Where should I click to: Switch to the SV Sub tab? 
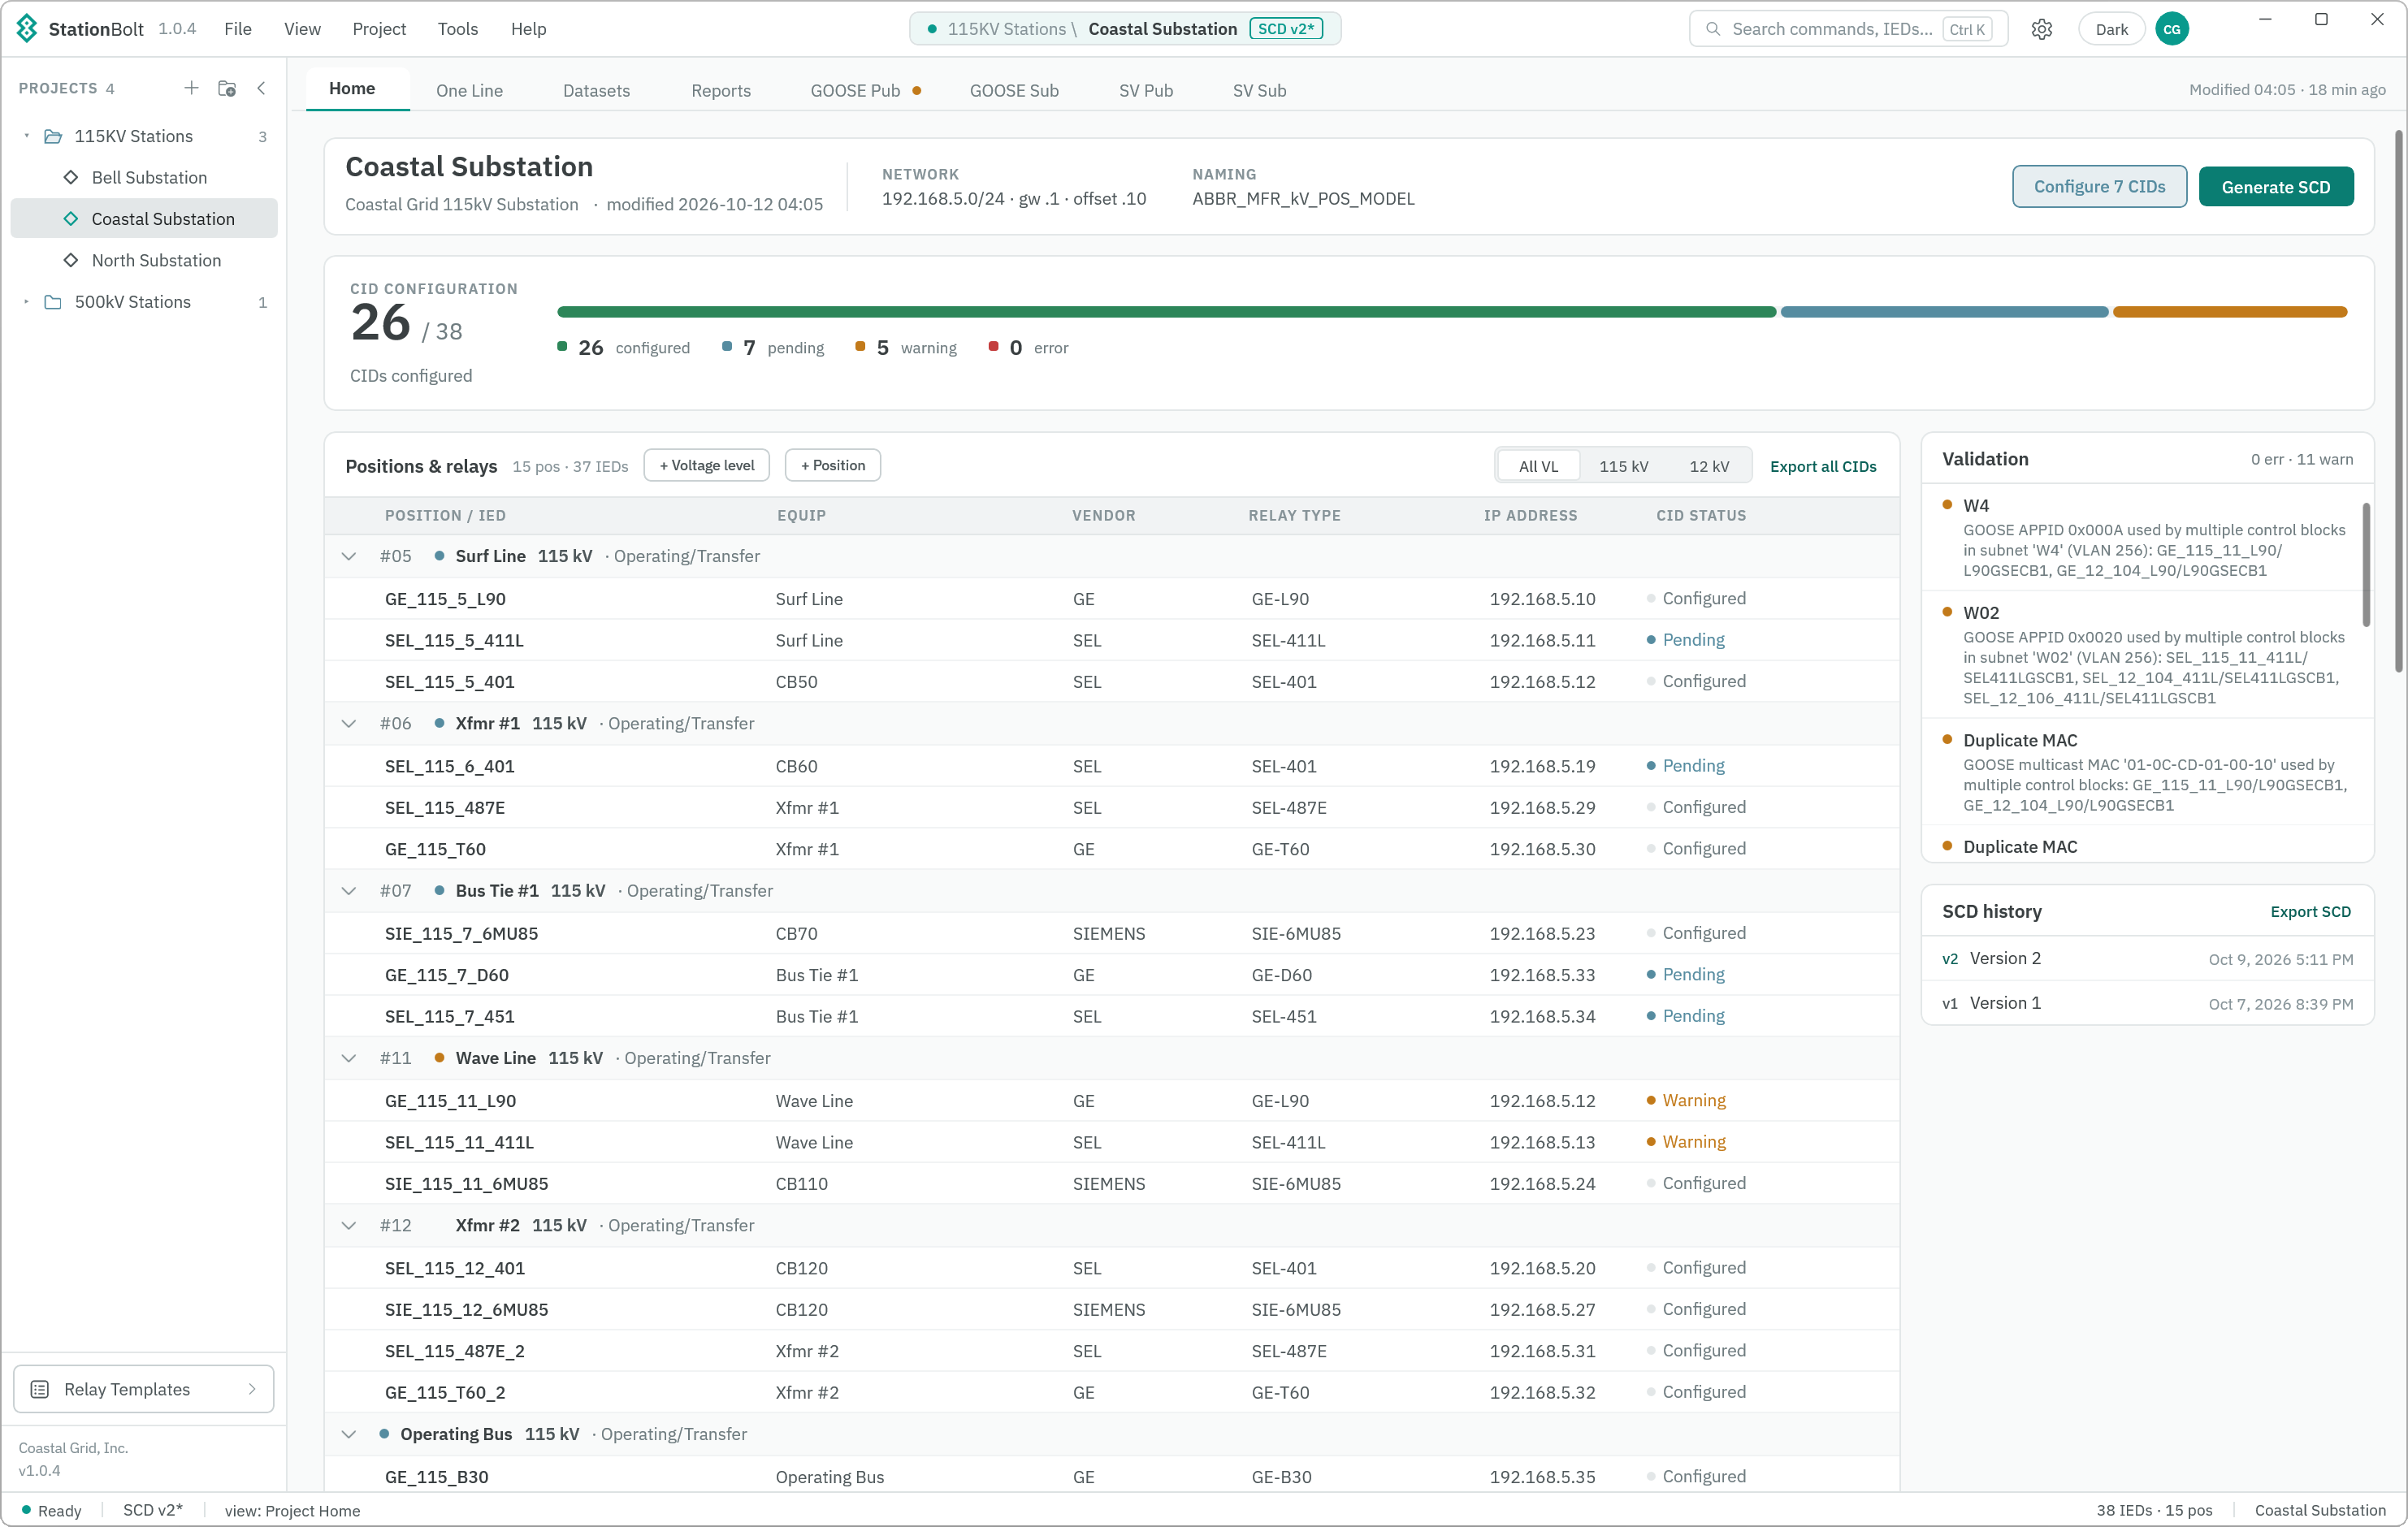[1259, 90]
